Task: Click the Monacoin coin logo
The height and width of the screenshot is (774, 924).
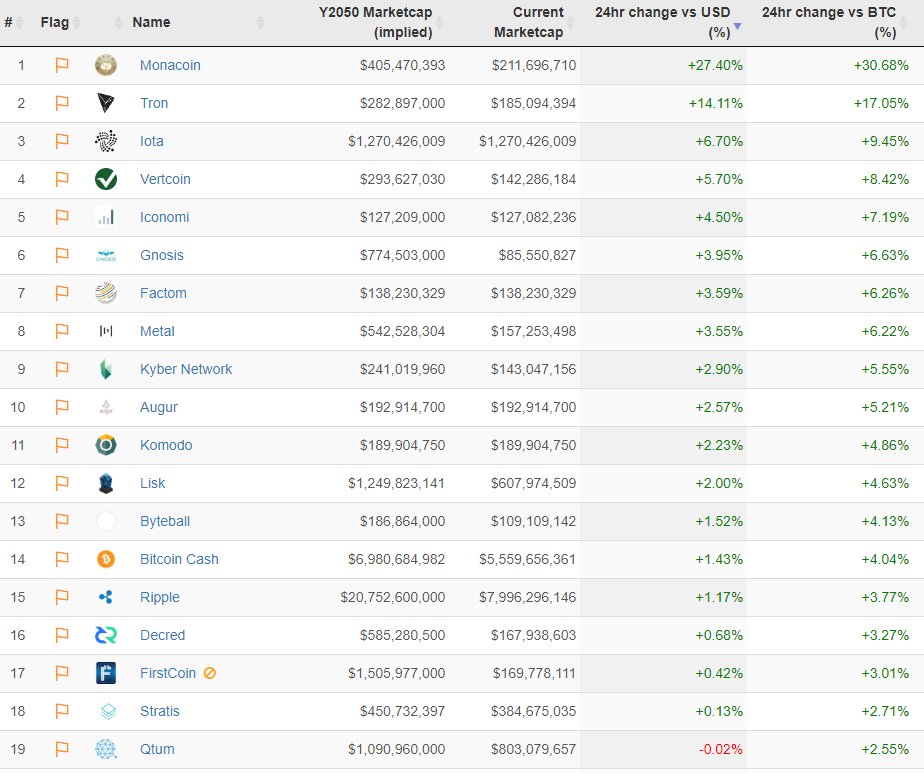Action: click(106, 65)
